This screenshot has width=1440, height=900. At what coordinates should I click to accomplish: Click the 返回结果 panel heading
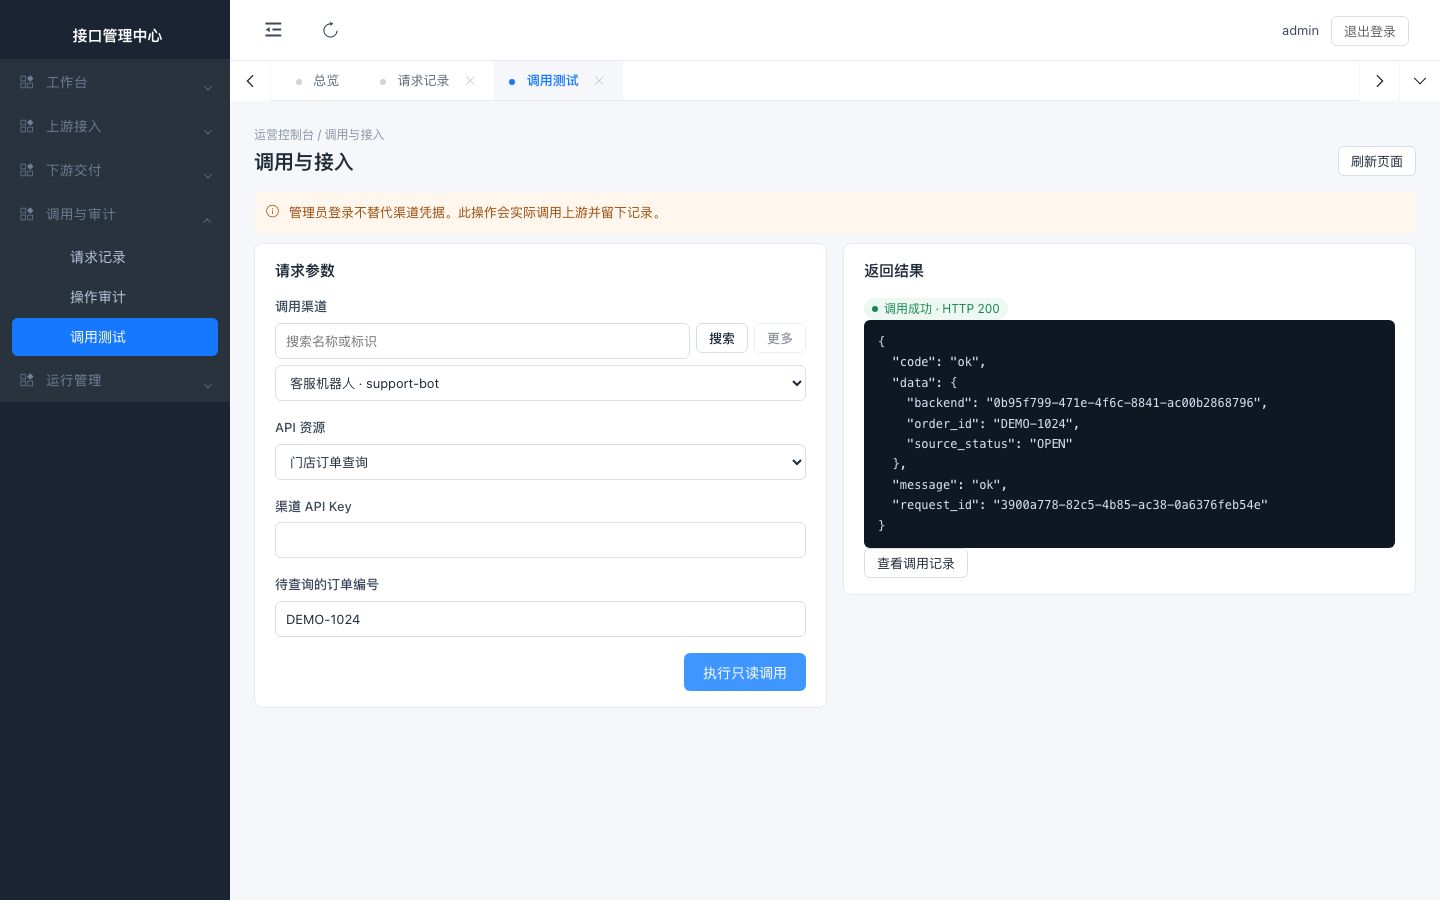(x=894, y=271)
